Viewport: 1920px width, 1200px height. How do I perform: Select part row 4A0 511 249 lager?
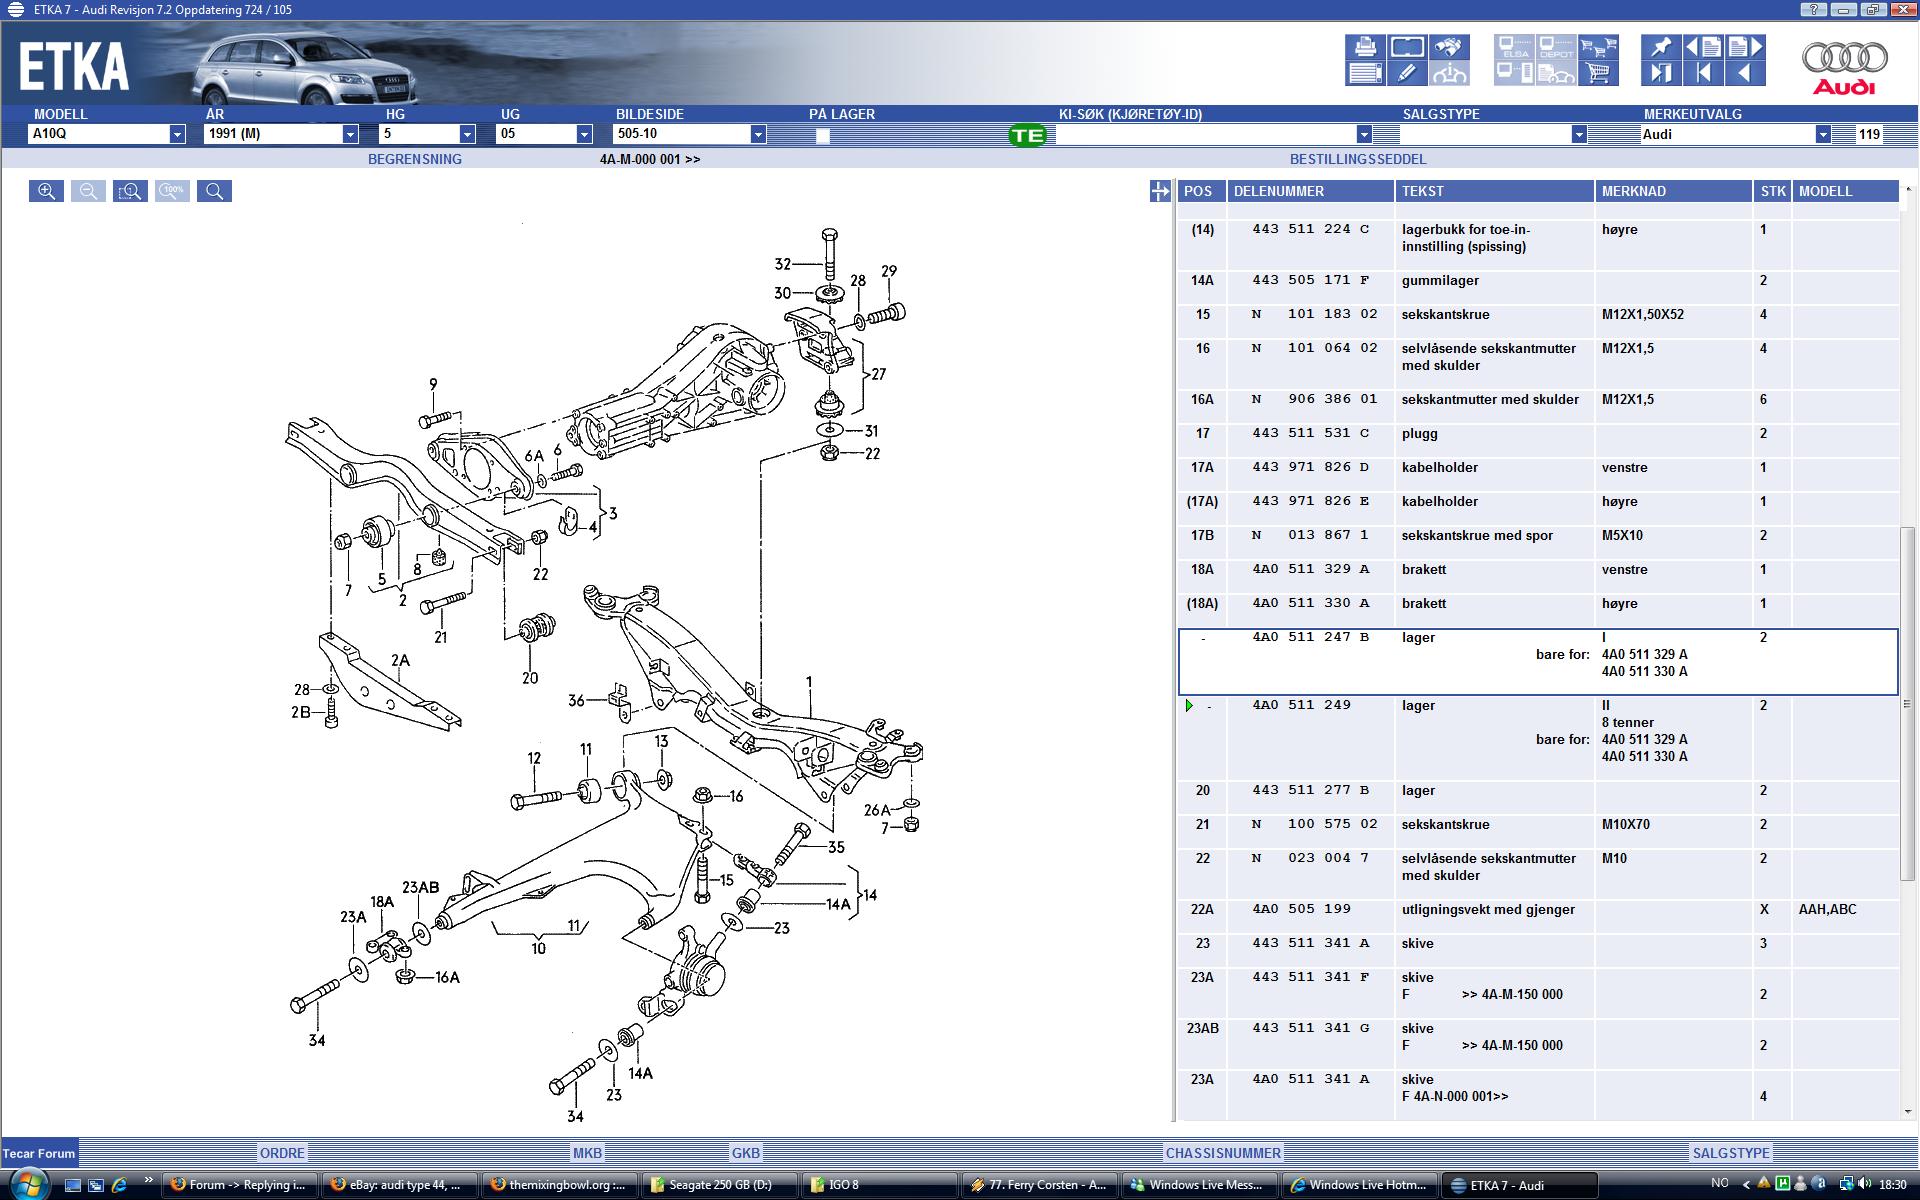click(1538, 738)
